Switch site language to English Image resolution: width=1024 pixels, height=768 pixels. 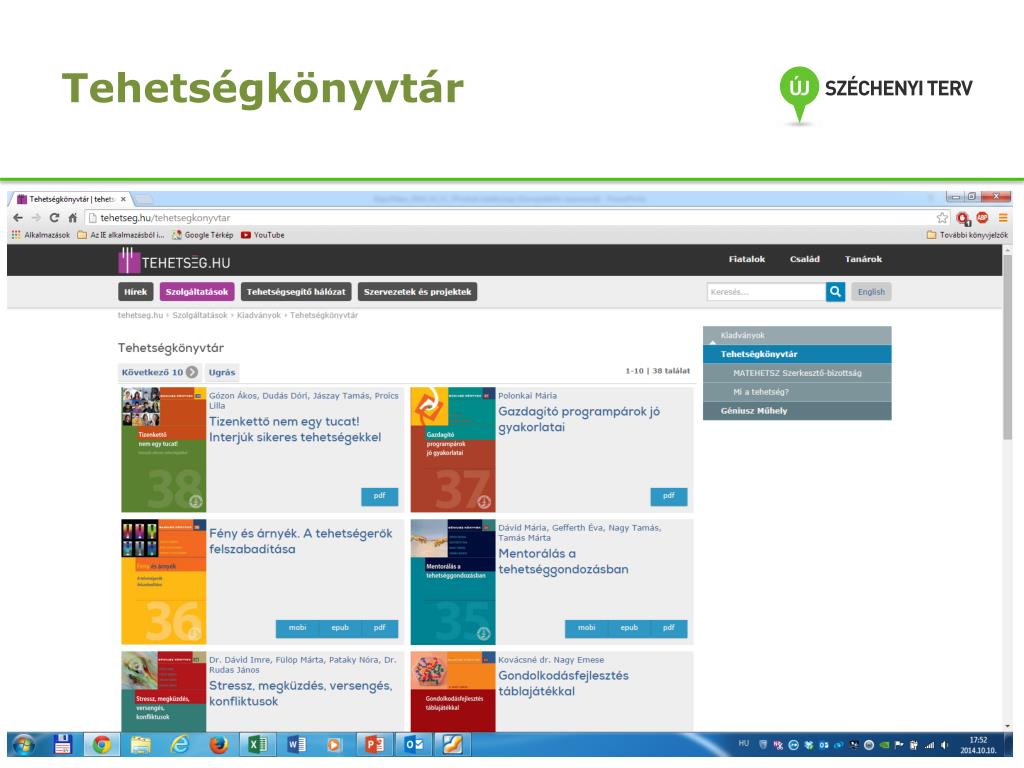871,292
